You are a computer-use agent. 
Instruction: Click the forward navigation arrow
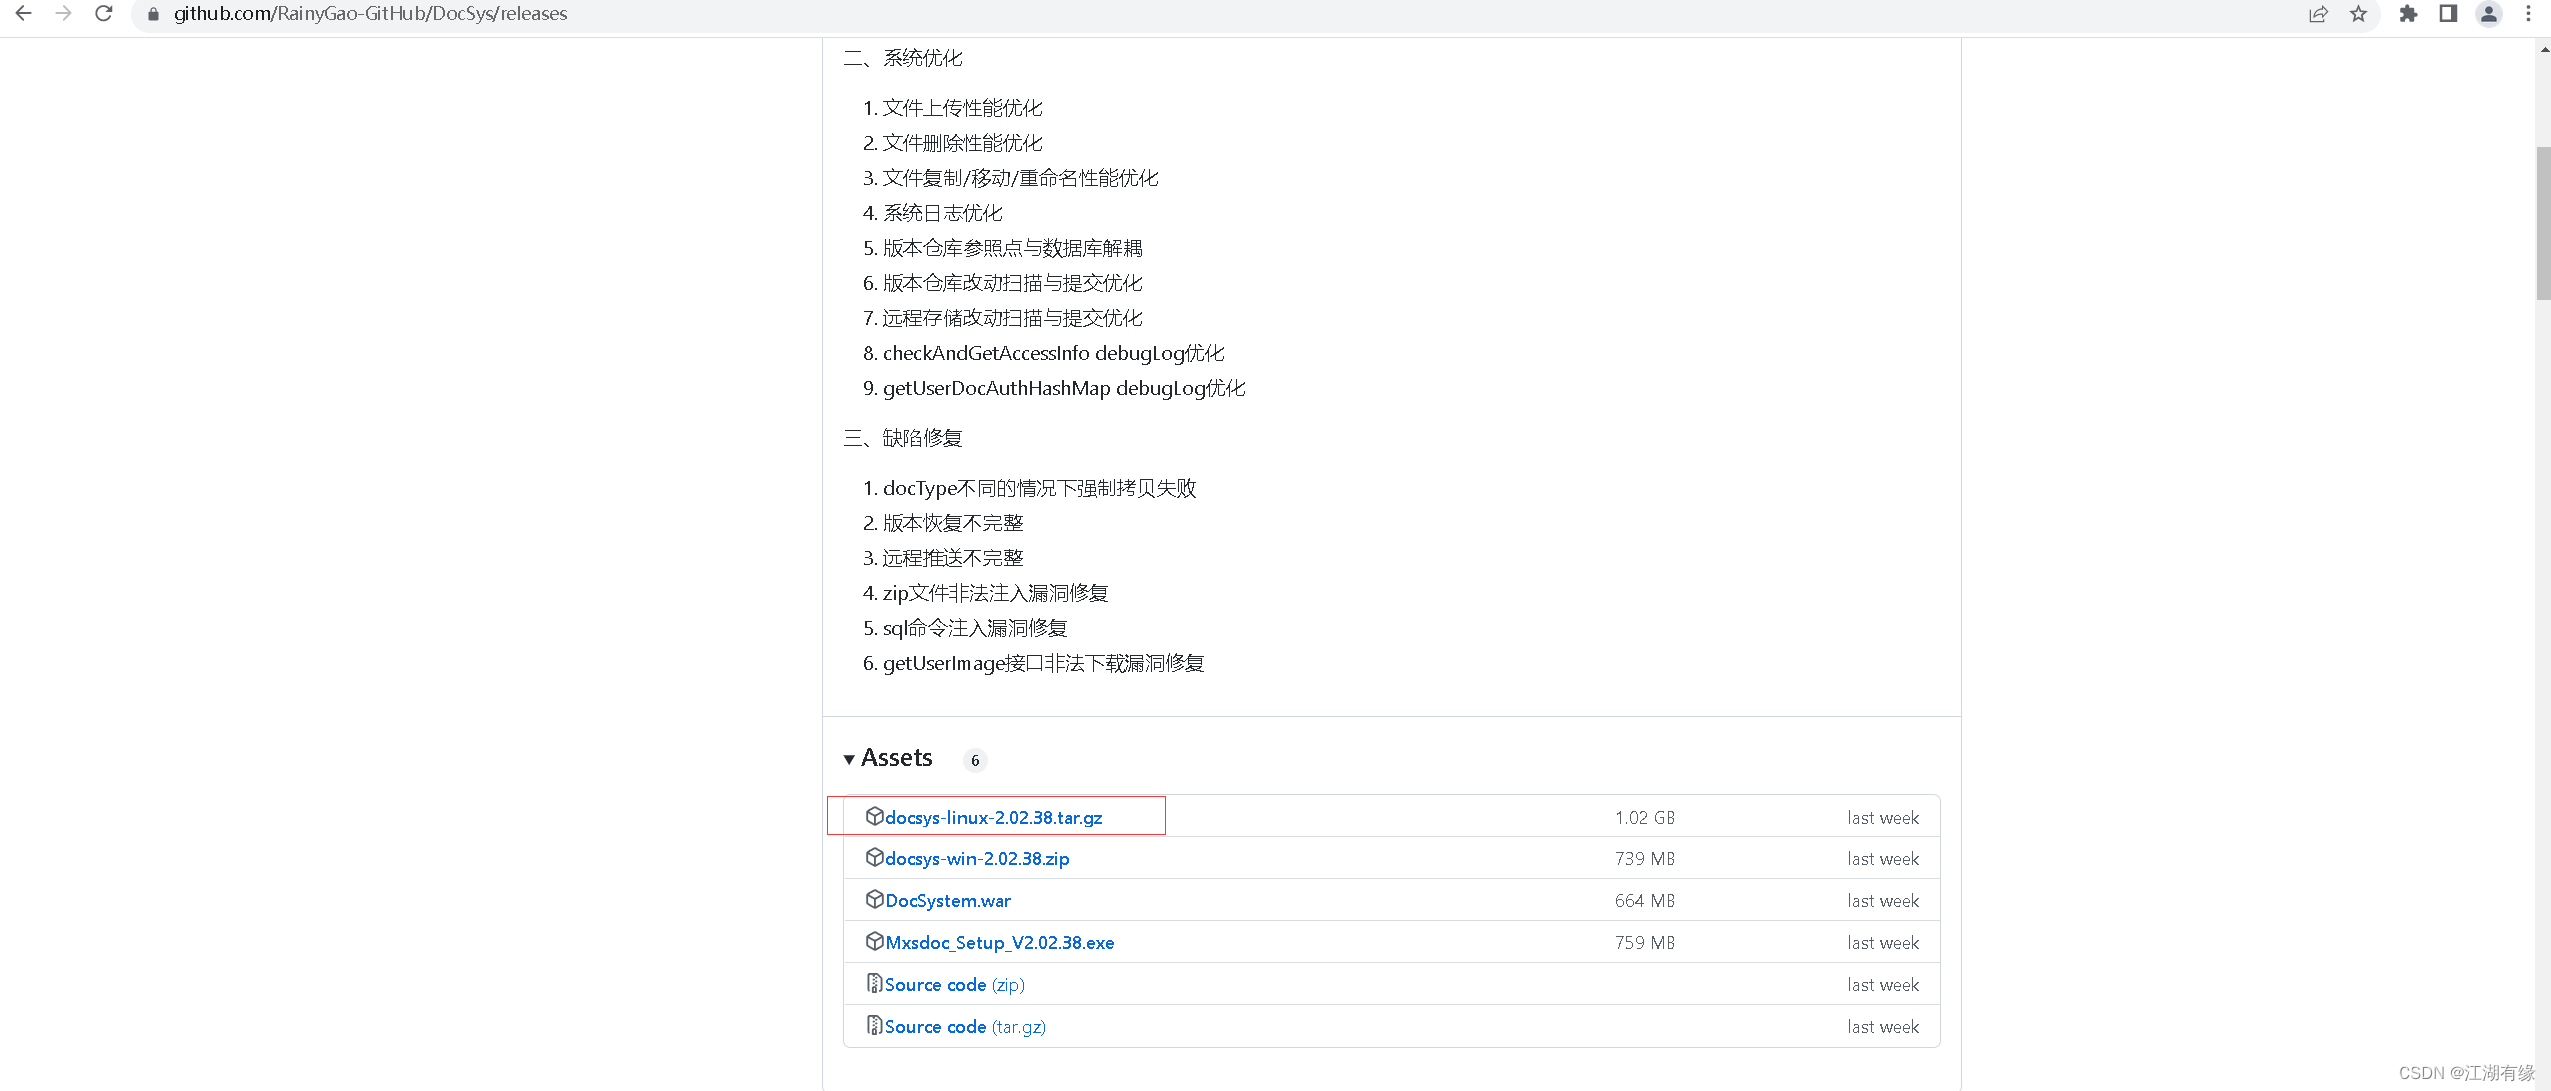pyautogui.click(x=64, y=14)
